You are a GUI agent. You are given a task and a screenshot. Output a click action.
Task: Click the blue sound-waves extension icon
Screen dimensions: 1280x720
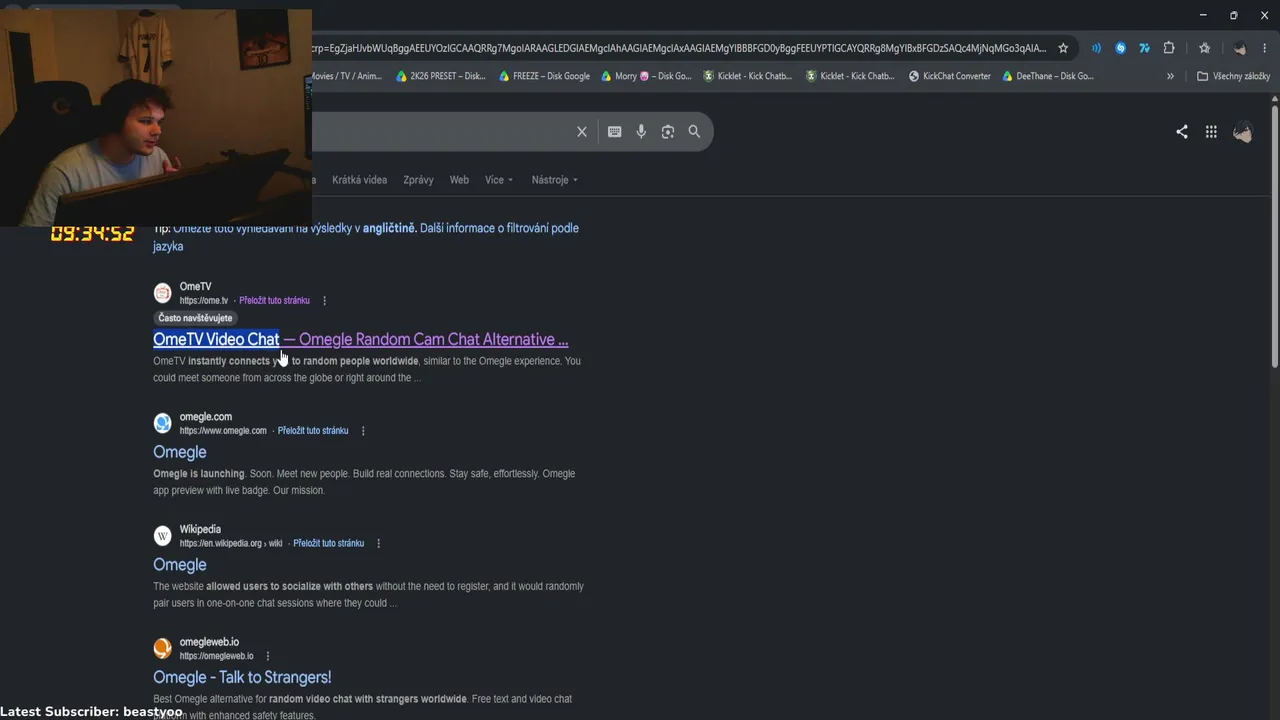pos(1097,48)
